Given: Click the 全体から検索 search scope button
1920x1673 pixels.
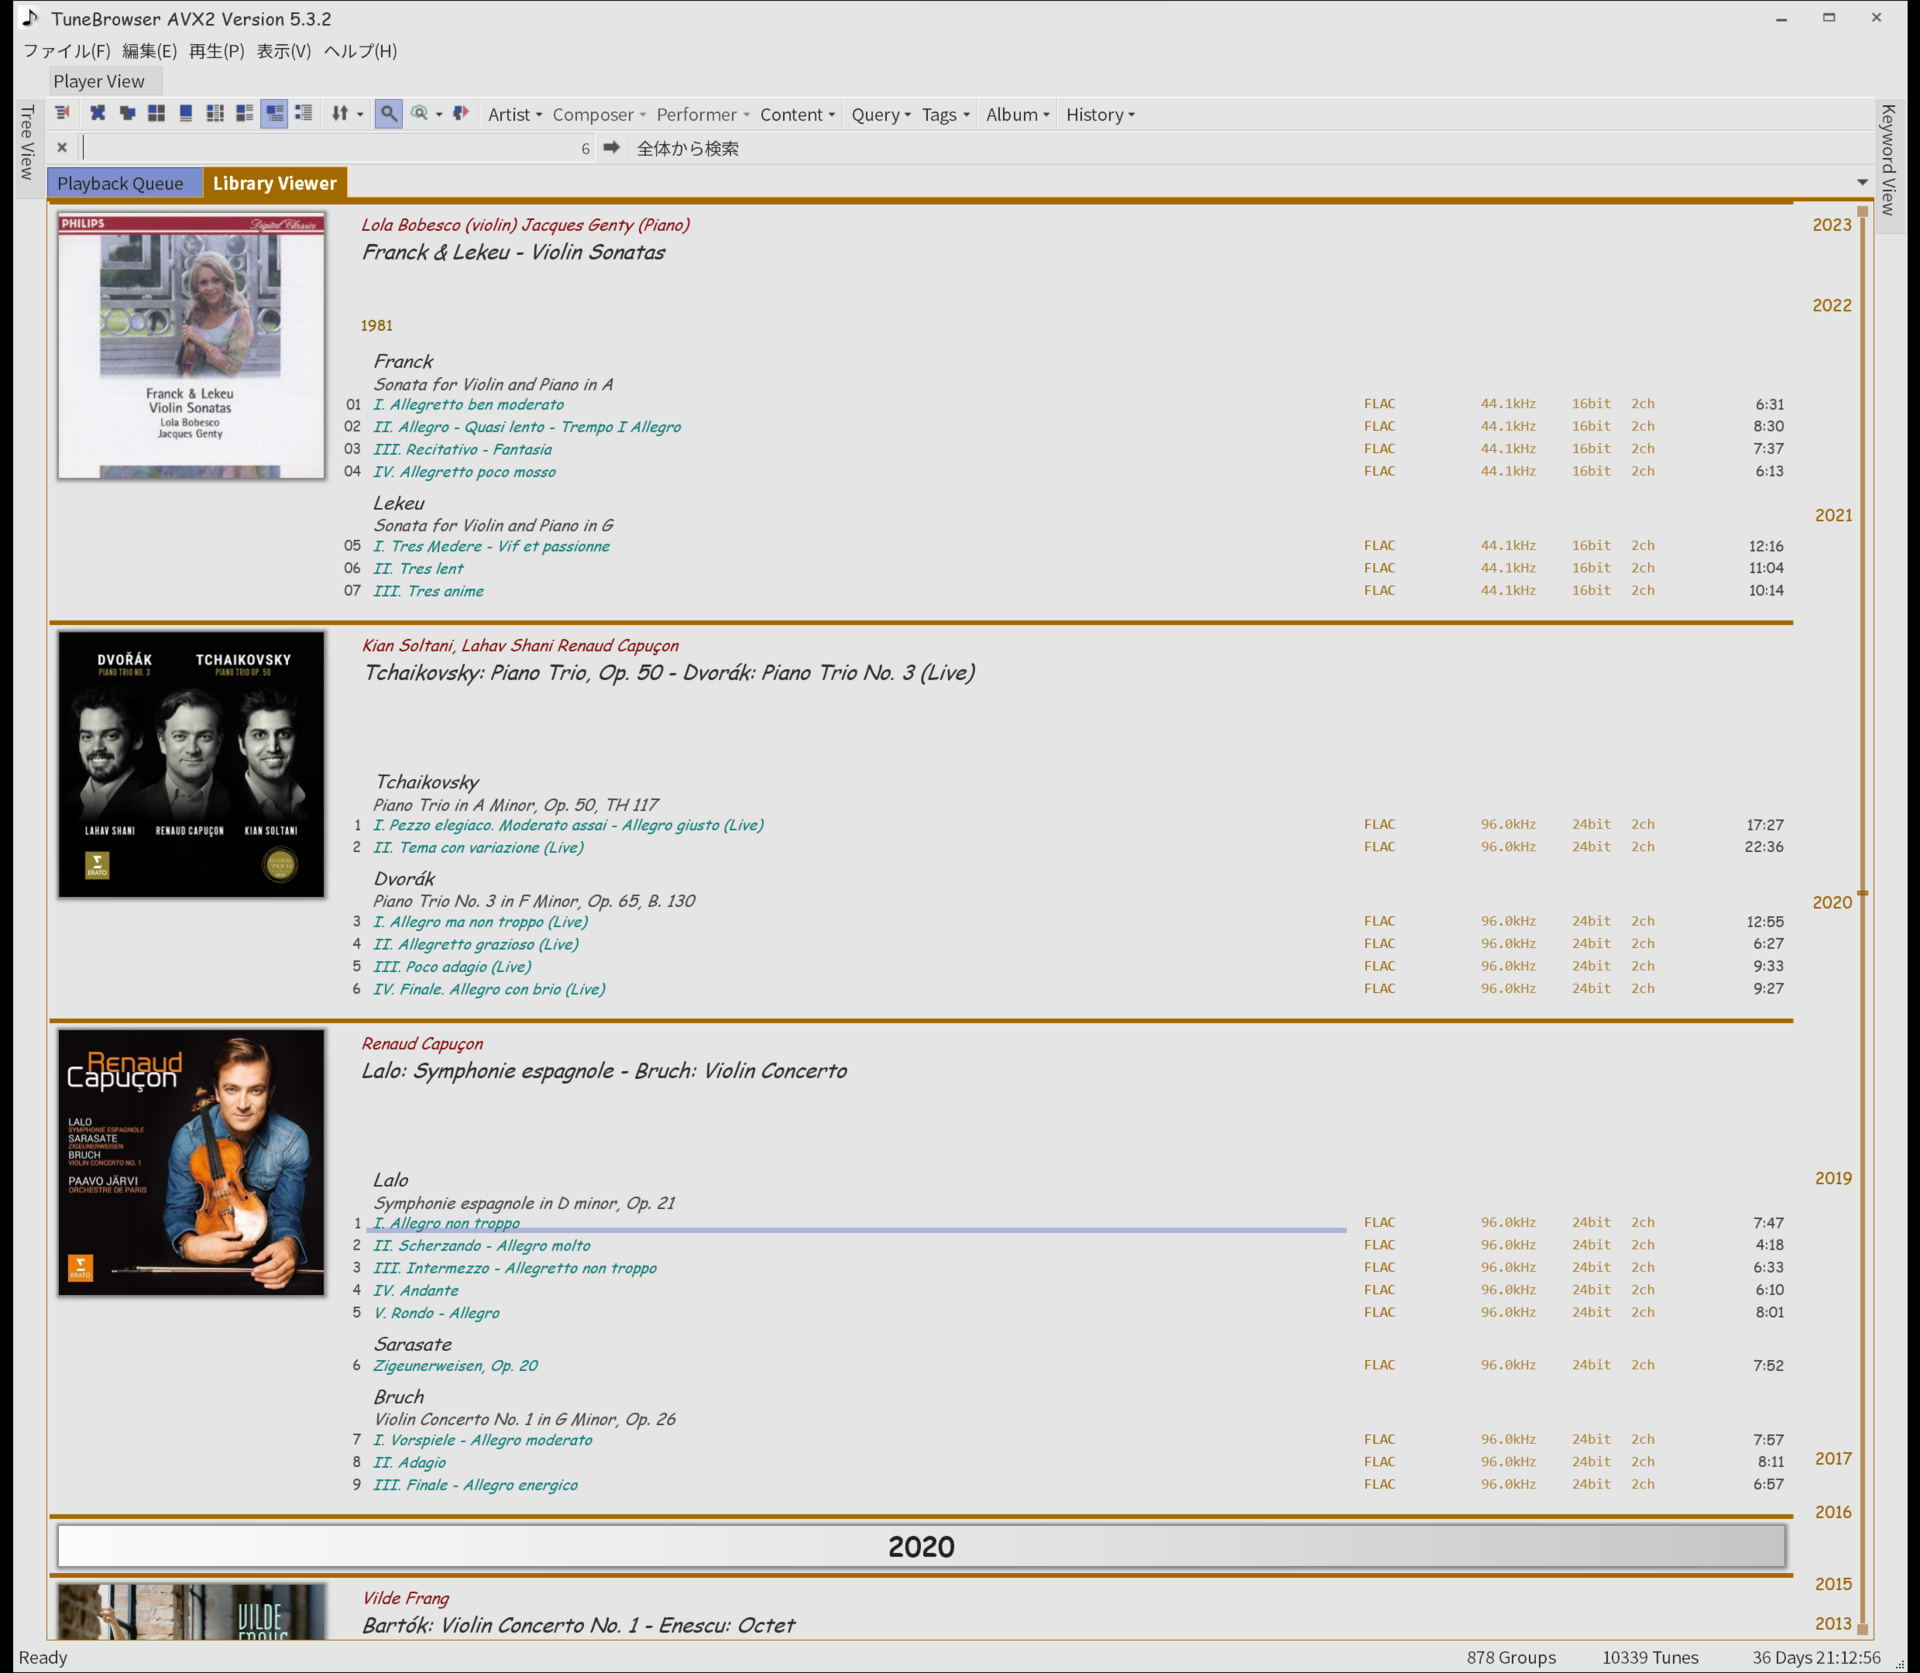Looking at the screenshot, I should [x=688, y=148].
